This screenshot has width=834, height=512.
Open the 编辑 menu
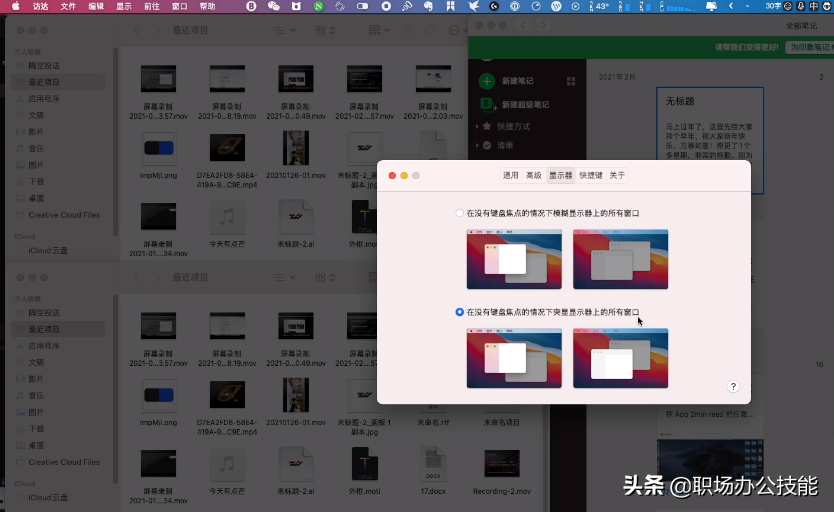pyautogui.click(x=96, y=6)
